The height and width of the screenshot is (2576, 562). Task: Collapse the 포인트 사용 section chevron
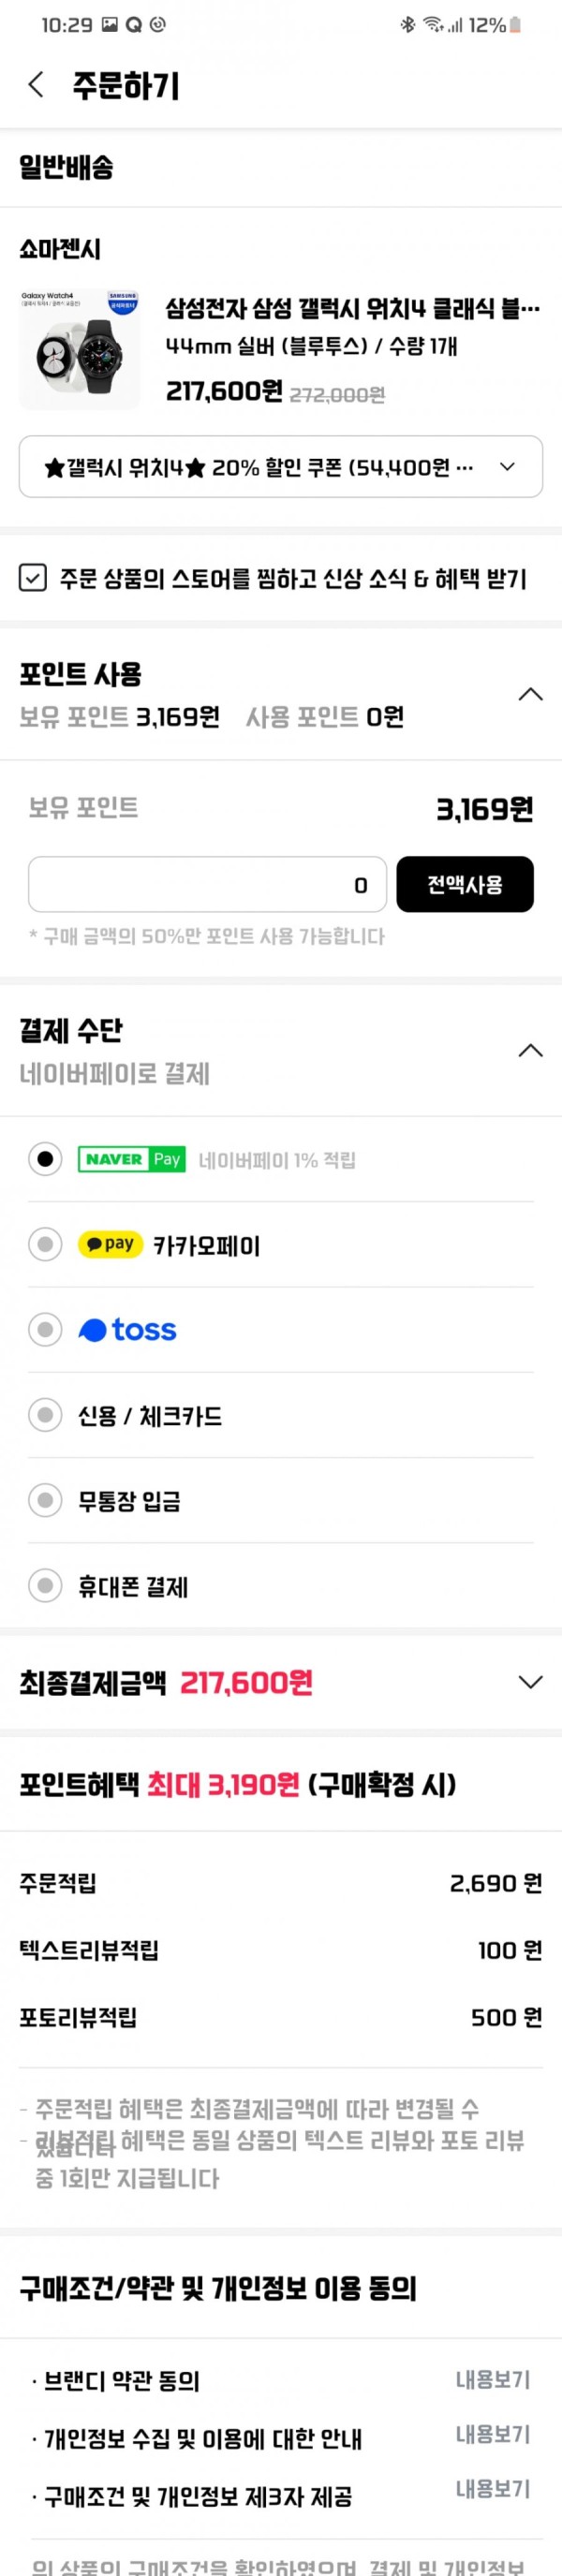tap(530, 694)
